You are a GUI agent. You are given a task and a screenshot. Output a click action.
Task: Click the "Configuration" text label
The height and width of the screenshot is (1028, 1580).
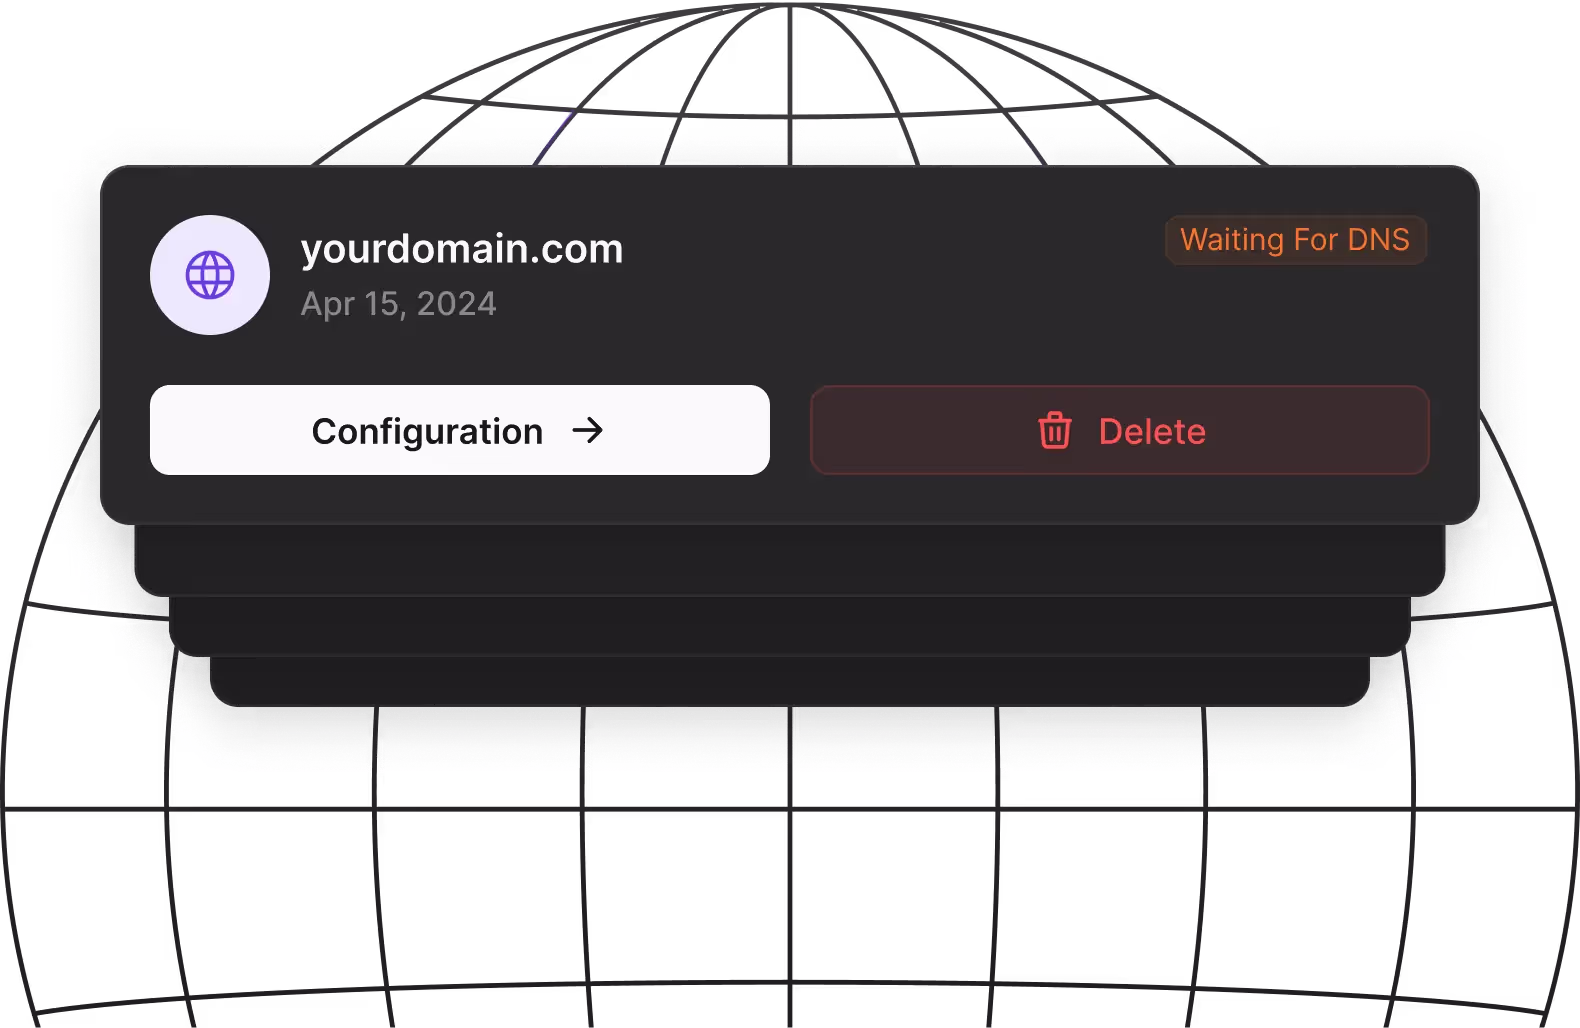[x=427, y=432]
